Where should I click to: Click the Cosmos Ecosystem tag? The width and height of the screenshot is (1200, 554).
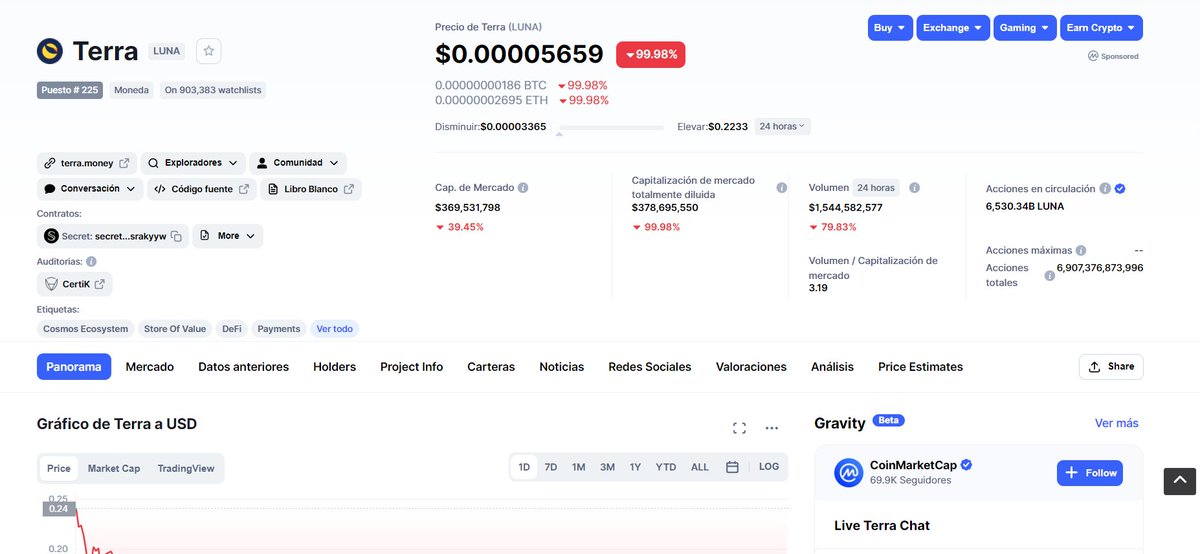tap(86, 328)
